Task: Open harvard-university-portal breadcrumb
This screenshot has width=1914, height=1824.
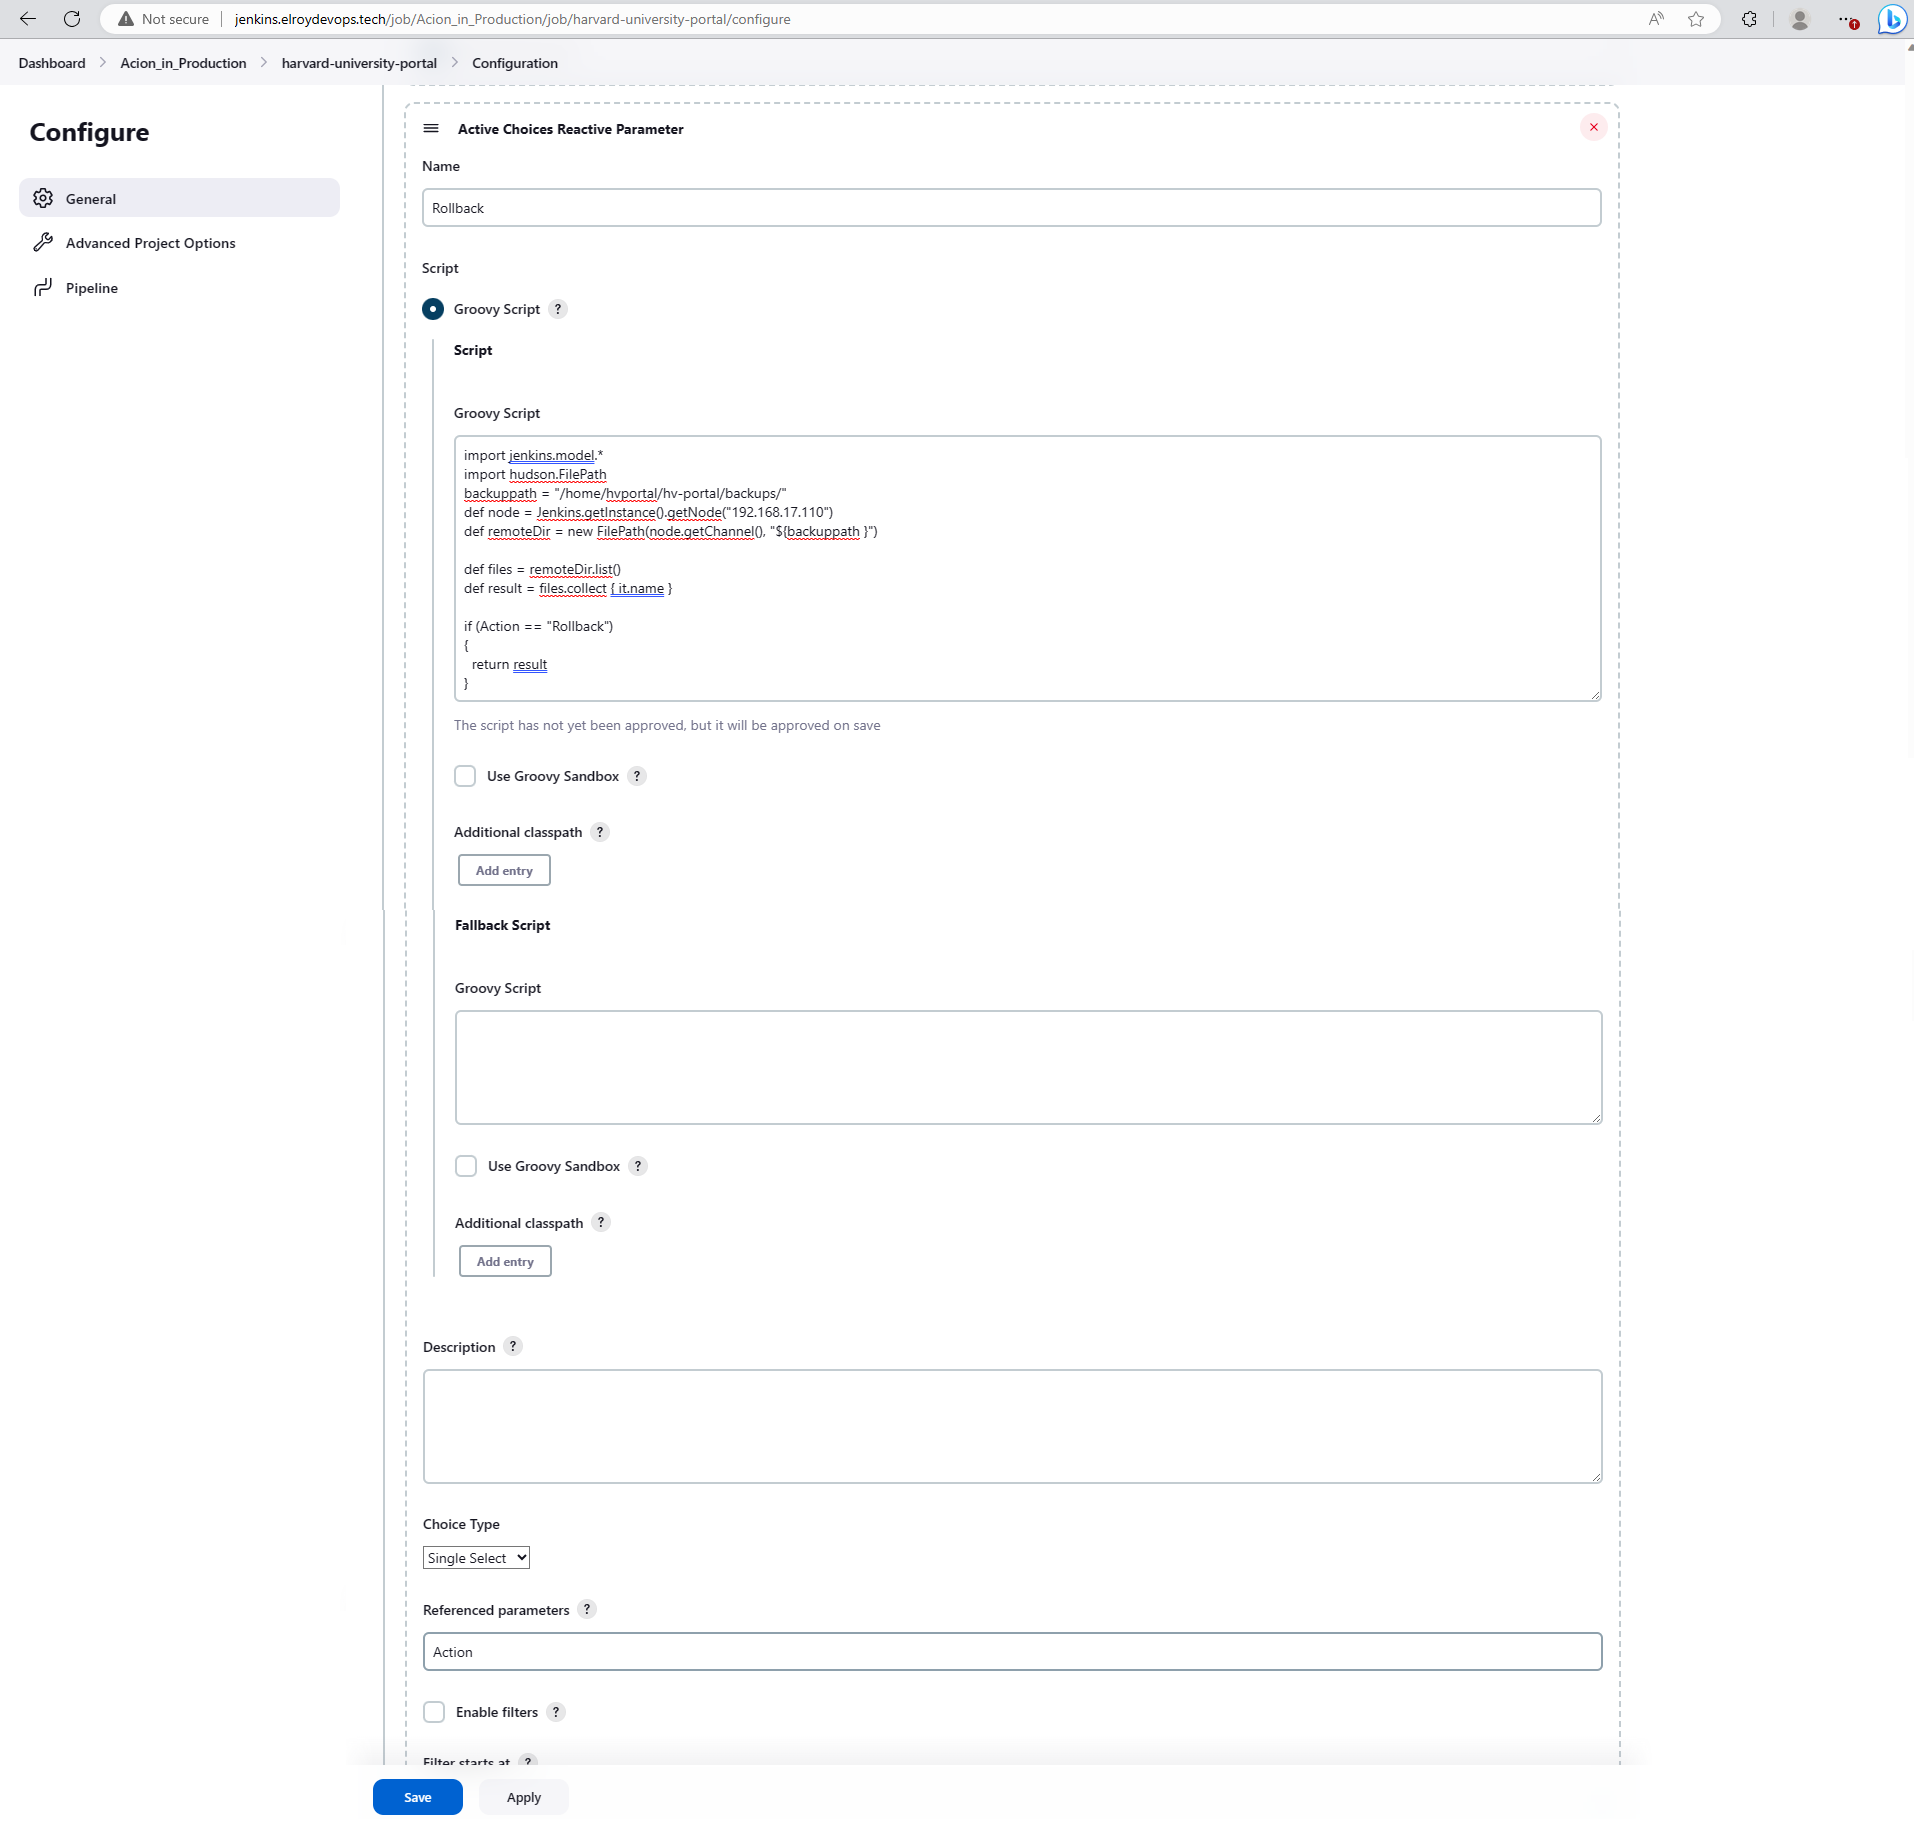Action: 359,63
